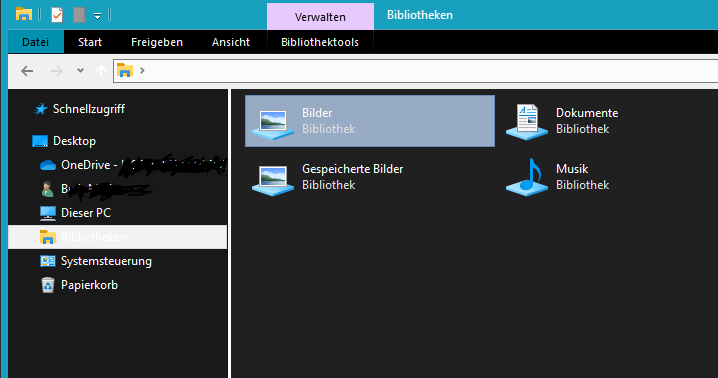Open Papierkorb from the navigation pane

coord(89,285)
